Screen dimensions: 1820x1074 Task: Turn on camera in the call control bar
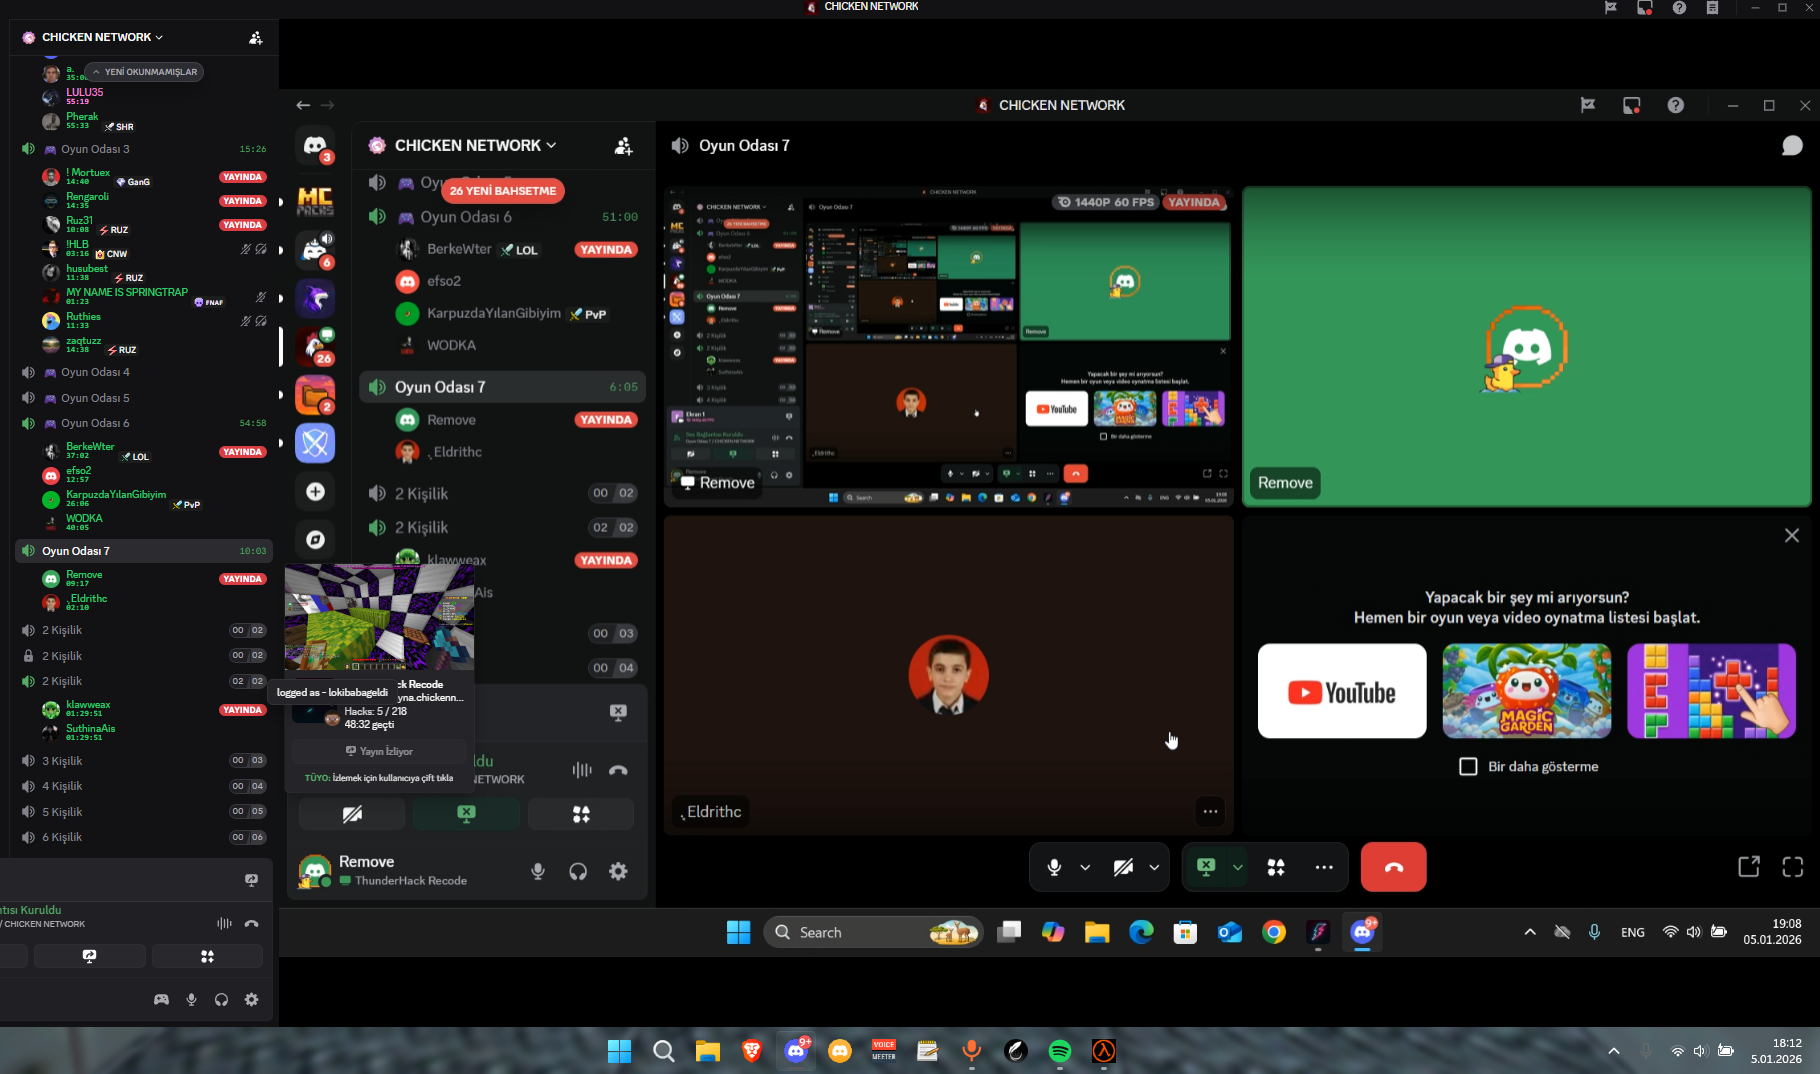[1123, 867]
